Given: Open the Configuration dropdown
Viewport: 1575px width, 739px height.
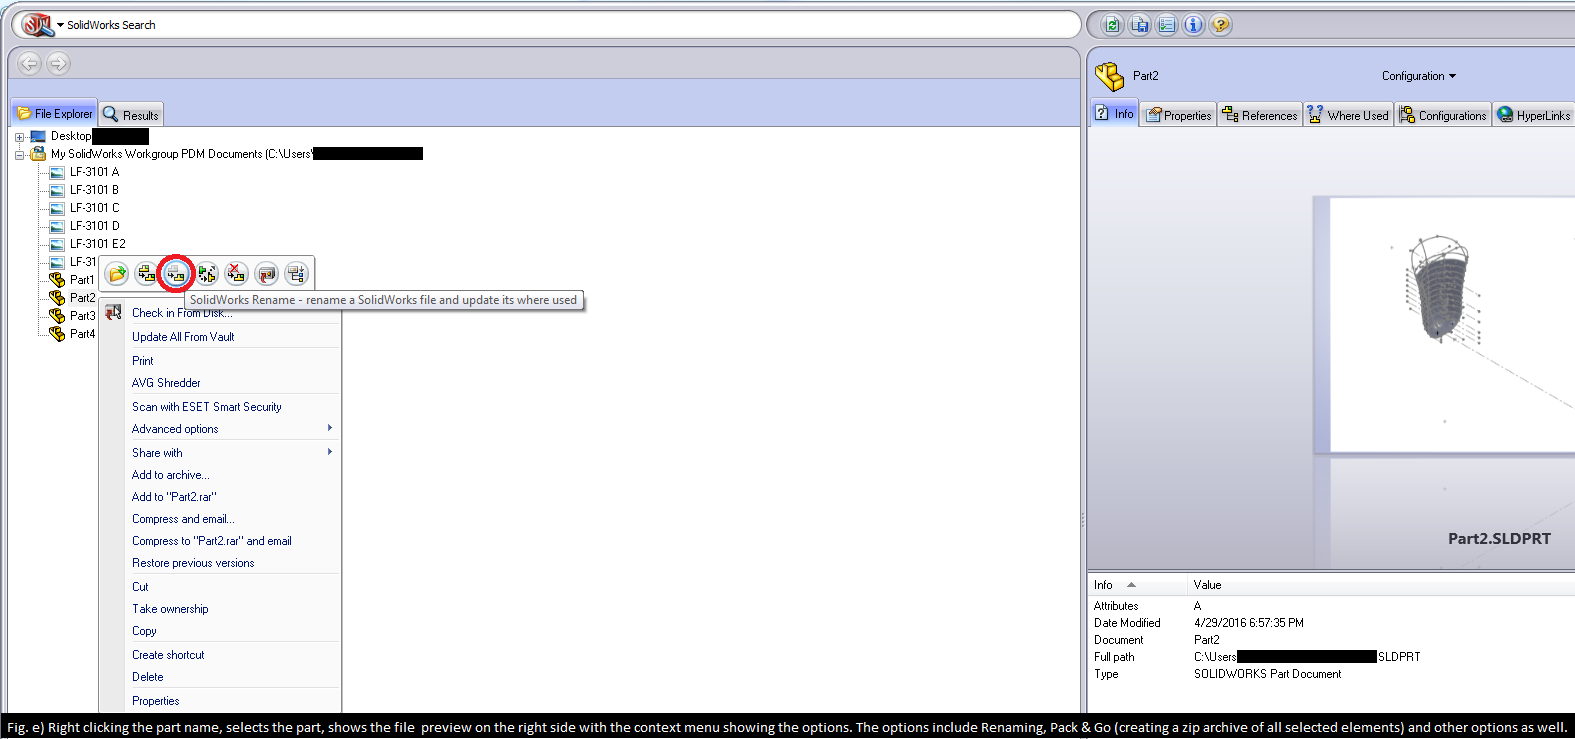Looking at the screenshot, I should coord(1418,76).
